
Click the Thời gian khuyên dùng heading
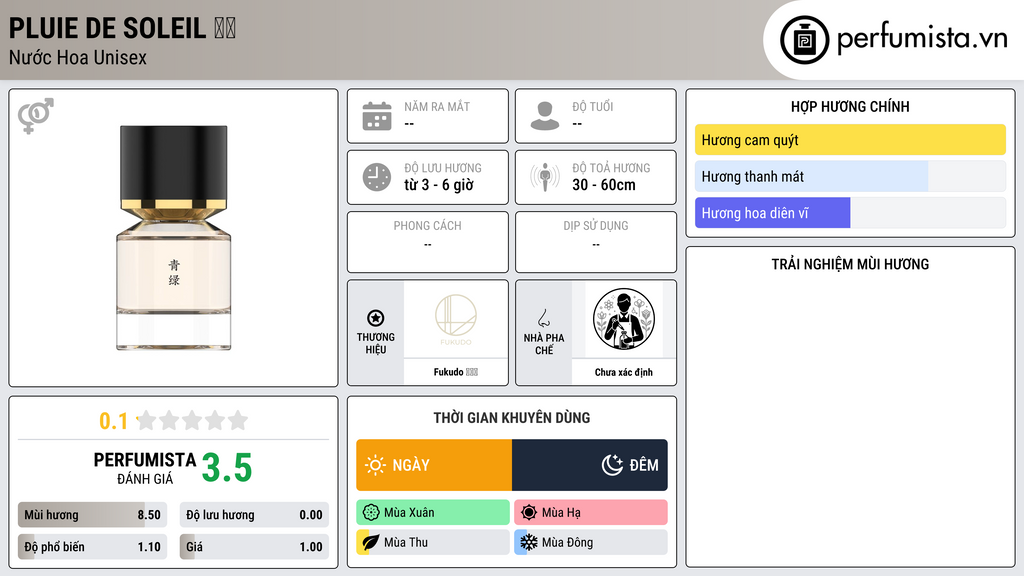pyautogui.click(x=512, y=417)
